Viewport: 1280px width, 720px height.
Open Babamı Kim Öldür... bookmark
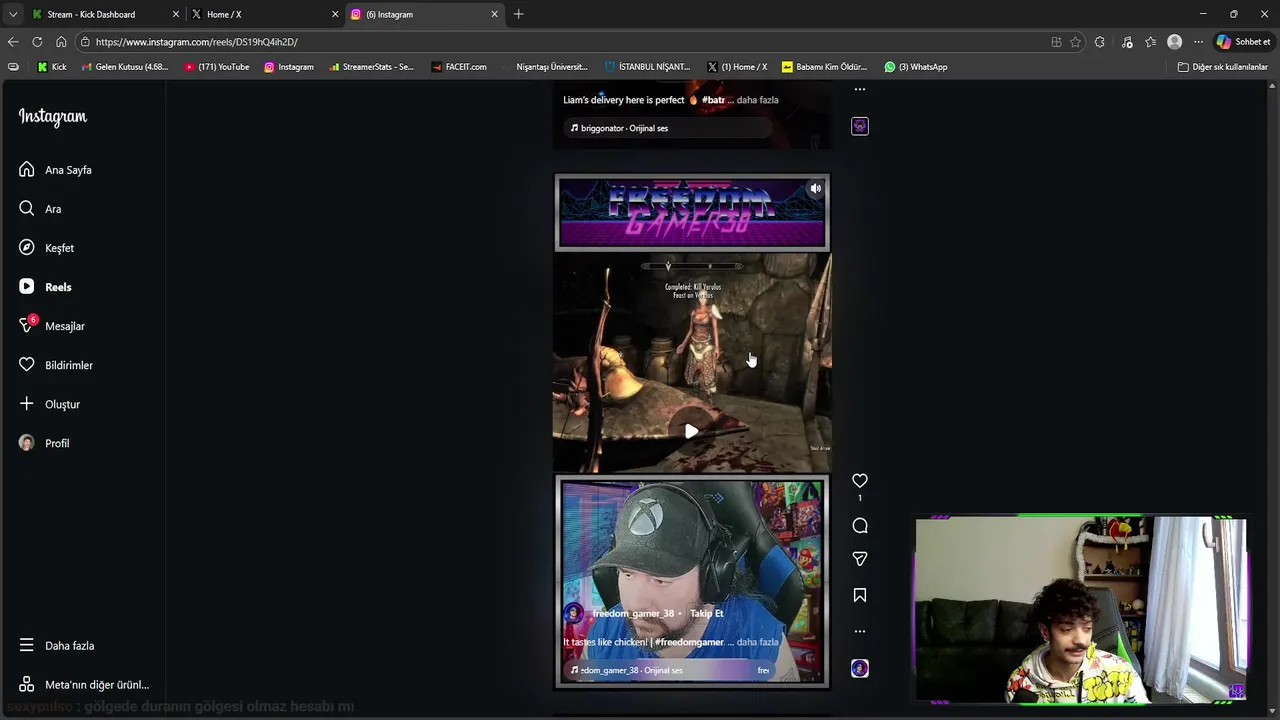825,67
